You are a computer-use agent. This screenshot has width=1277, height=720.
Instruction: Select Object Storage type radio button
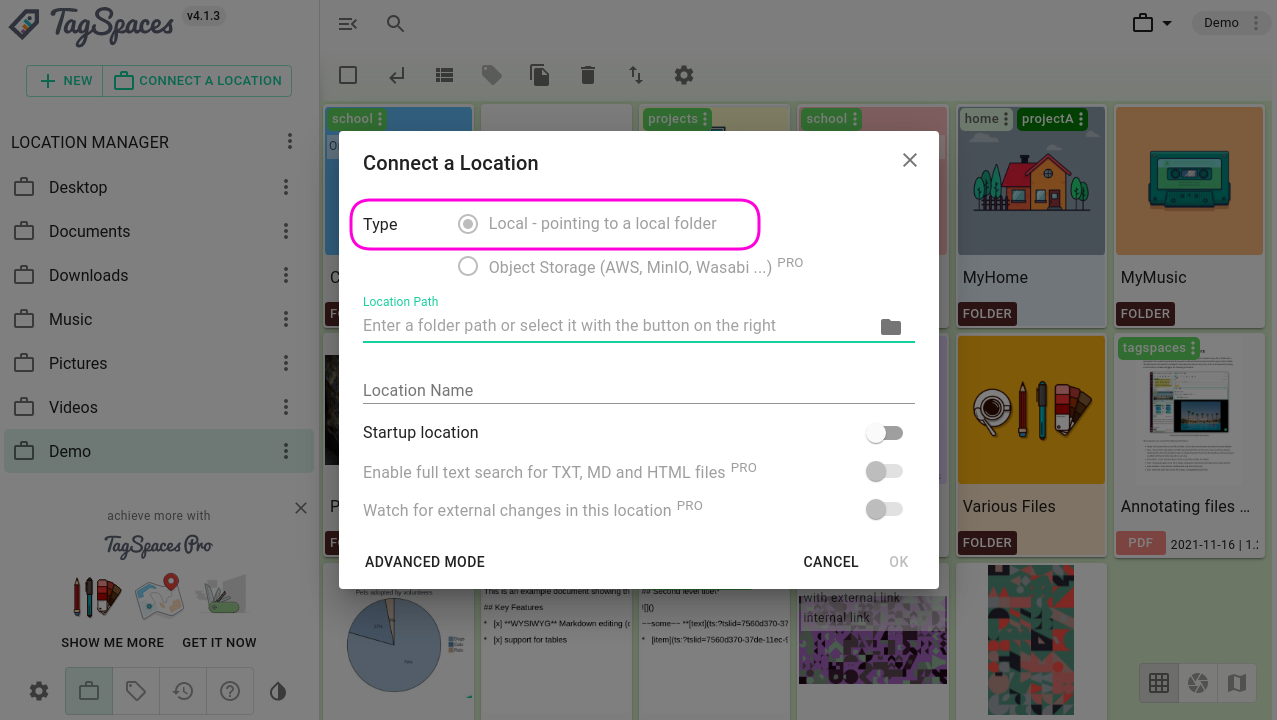tap(467, 266)
